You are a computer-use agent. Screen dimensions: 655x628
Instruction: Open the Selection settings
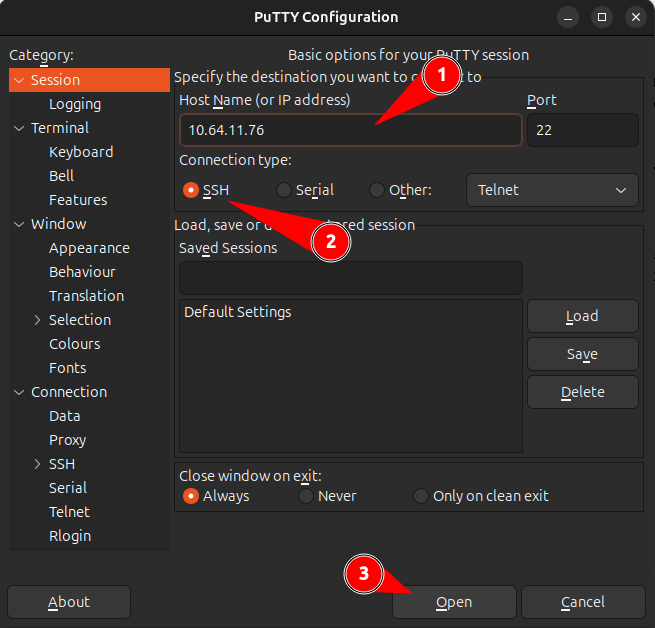click(80, 320)
